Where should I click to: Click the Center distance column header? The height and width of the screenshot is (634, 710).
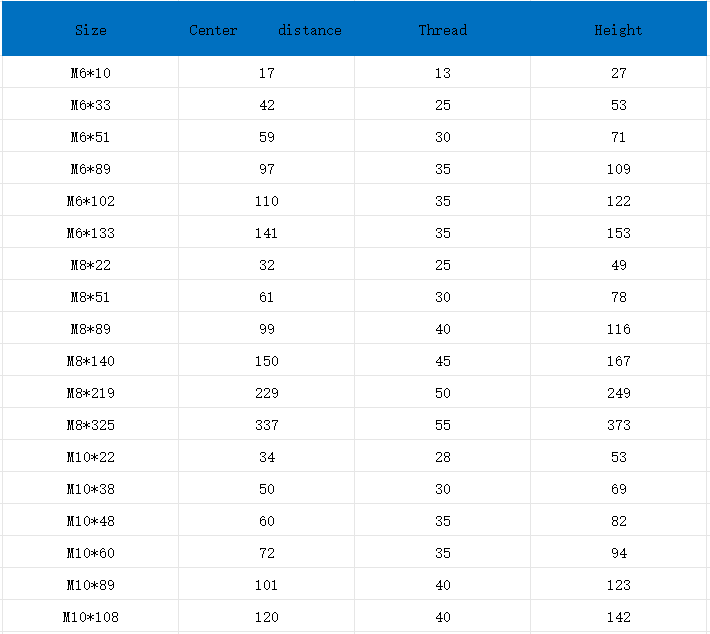pos(265,30)
